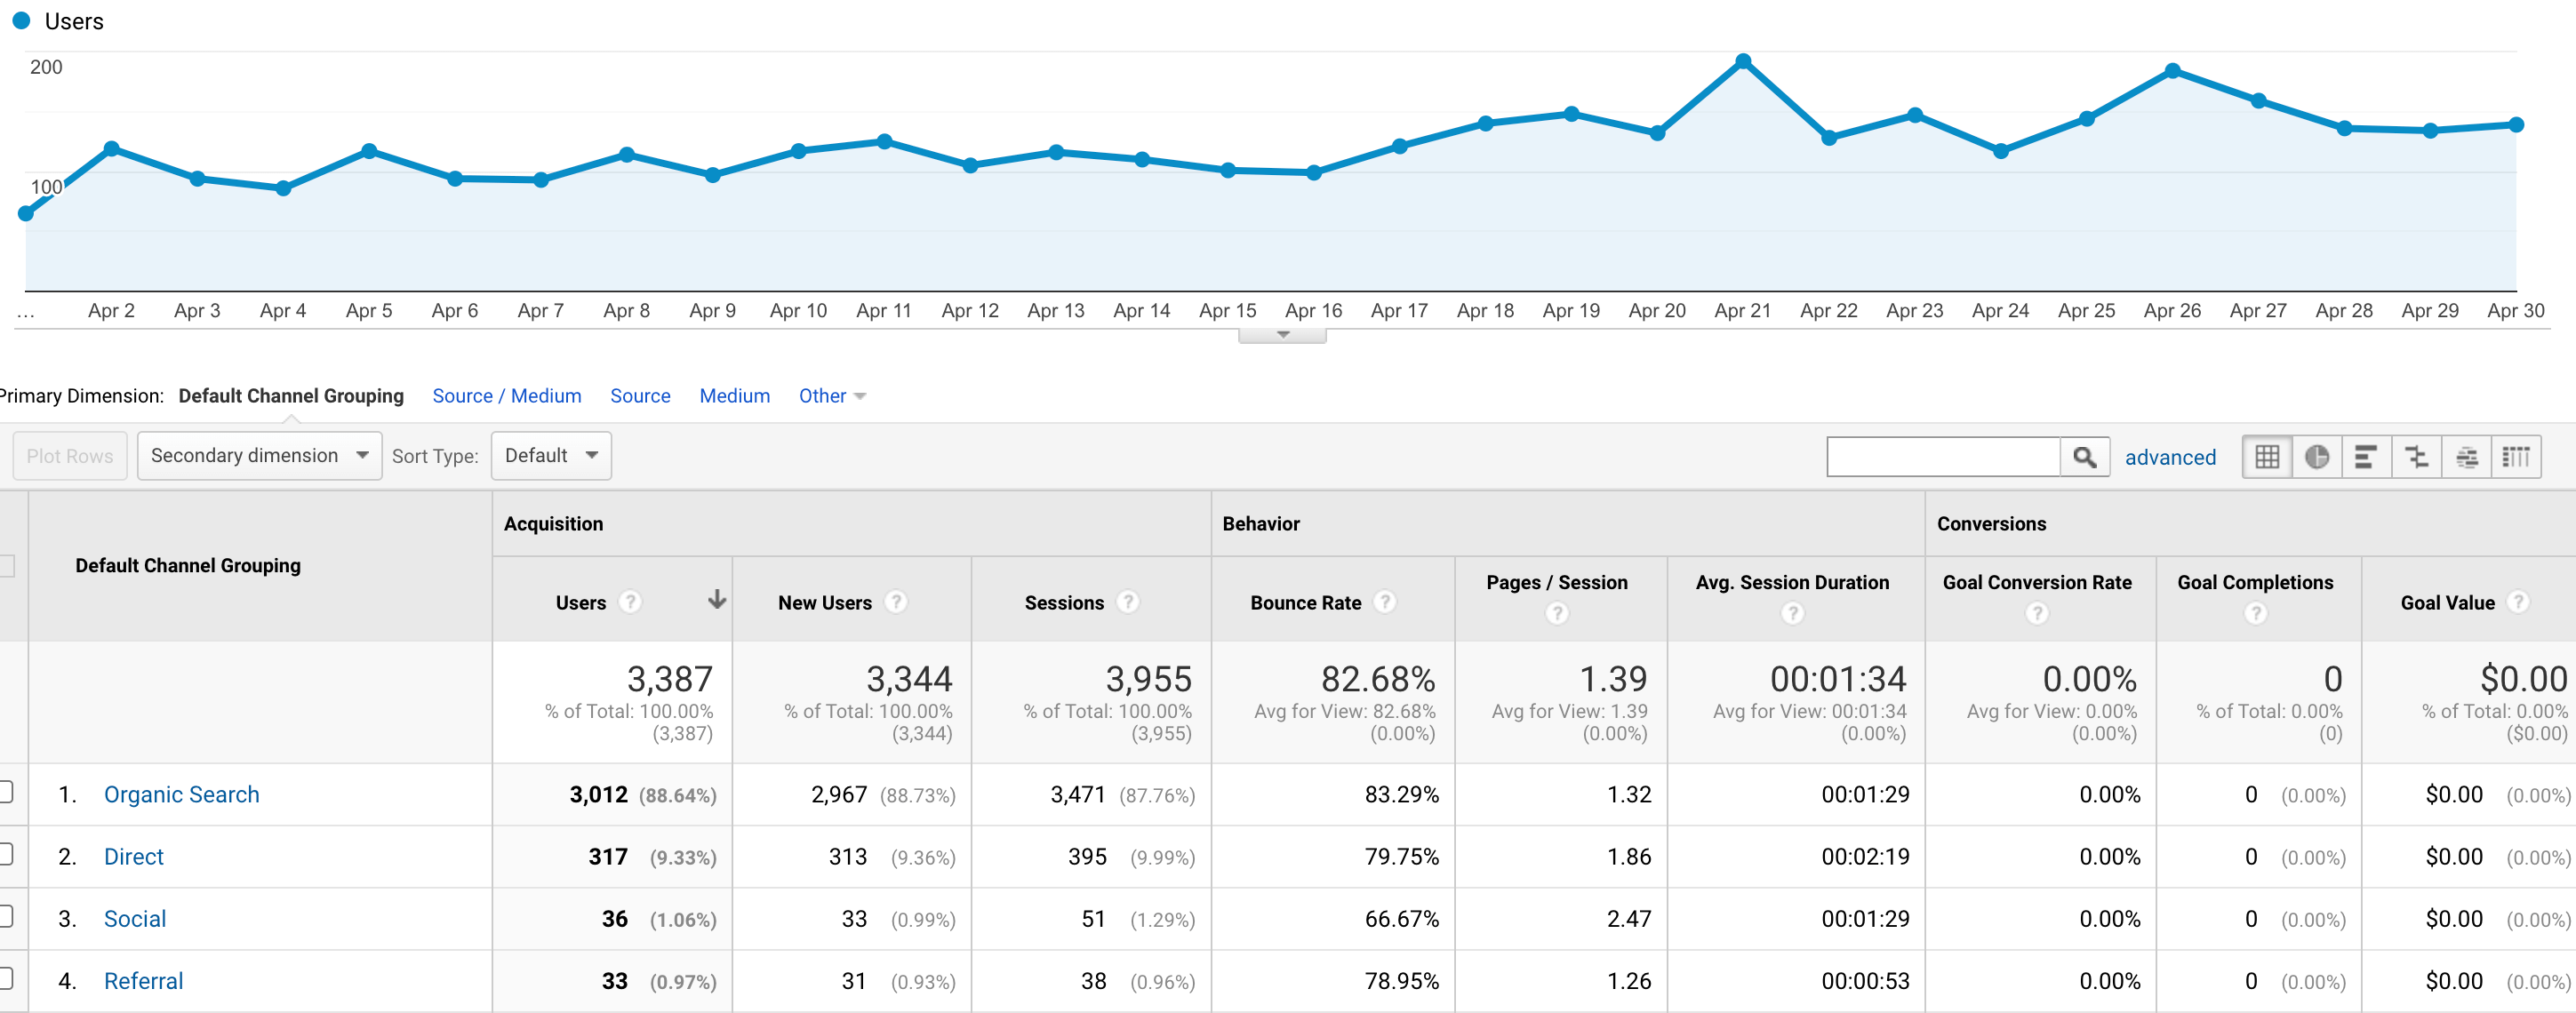Select Medium primary dimension
This screenshot has width=2576, height=1013.
point(734,396)
